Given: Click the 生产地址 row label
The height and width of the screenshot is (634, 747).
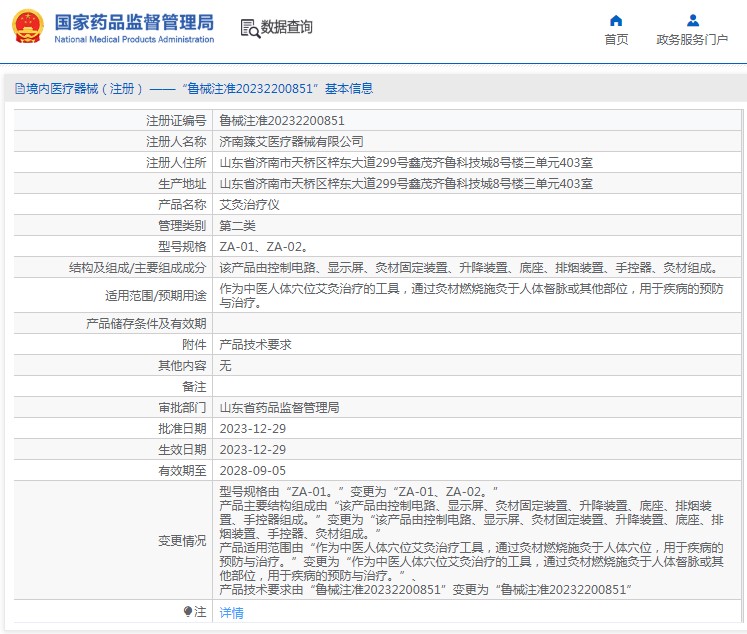Looking at the screenshot, I should point(182,183).
